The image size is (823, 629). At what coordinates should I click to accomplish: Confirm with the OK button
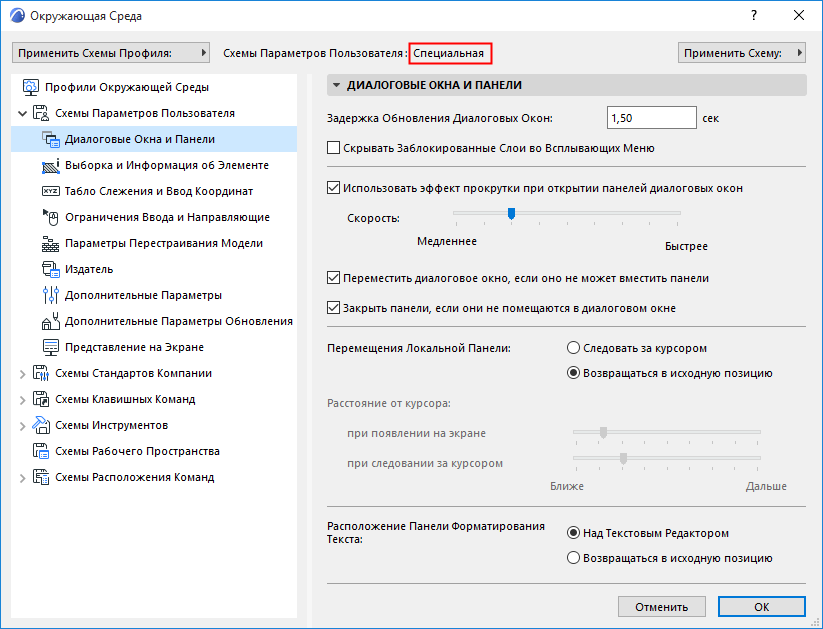(x=762, y=607)
